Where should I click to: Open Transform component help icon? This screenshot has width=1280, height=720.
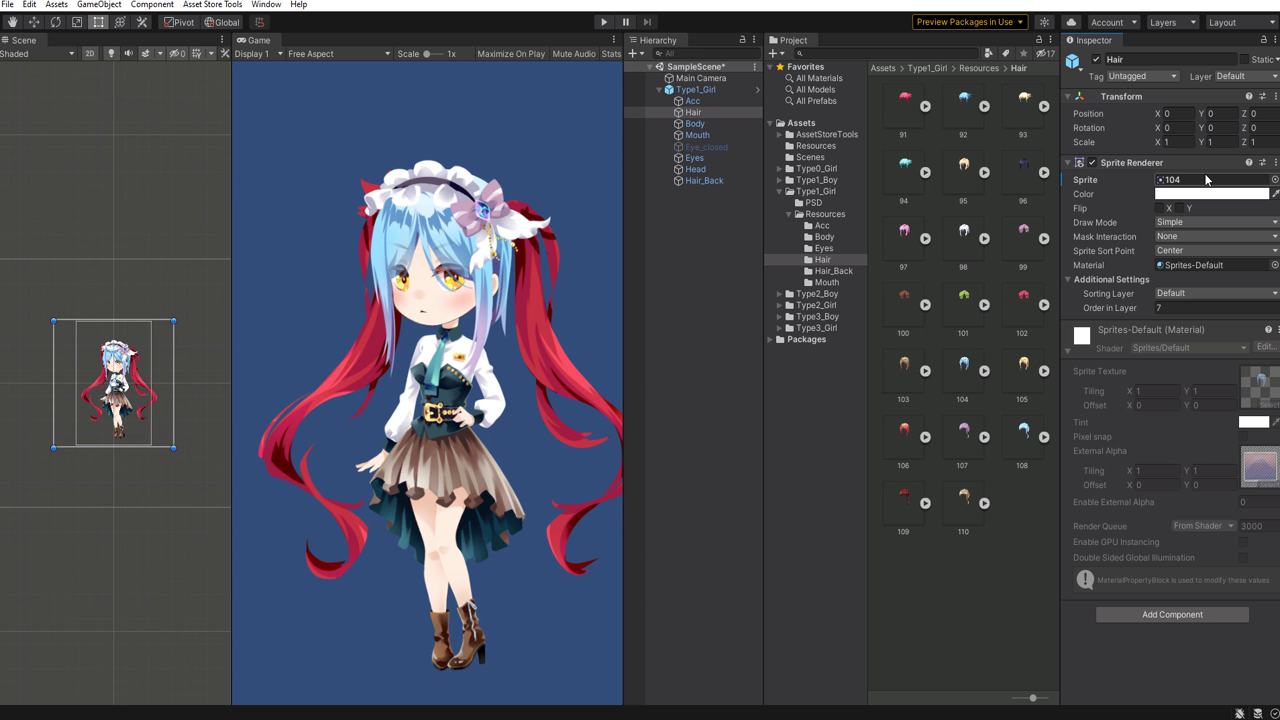pos(1249,96)
